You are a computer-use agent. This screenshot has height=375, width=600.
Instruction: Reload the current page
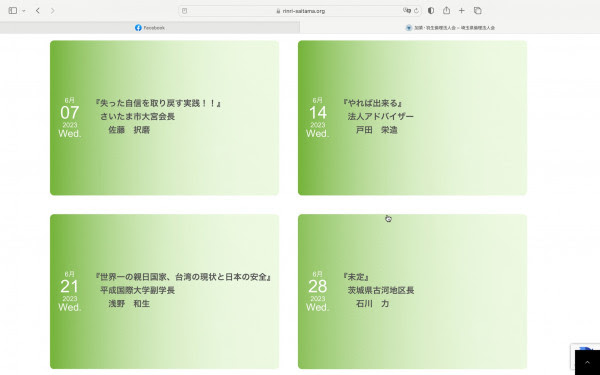[x=416, y=11]
